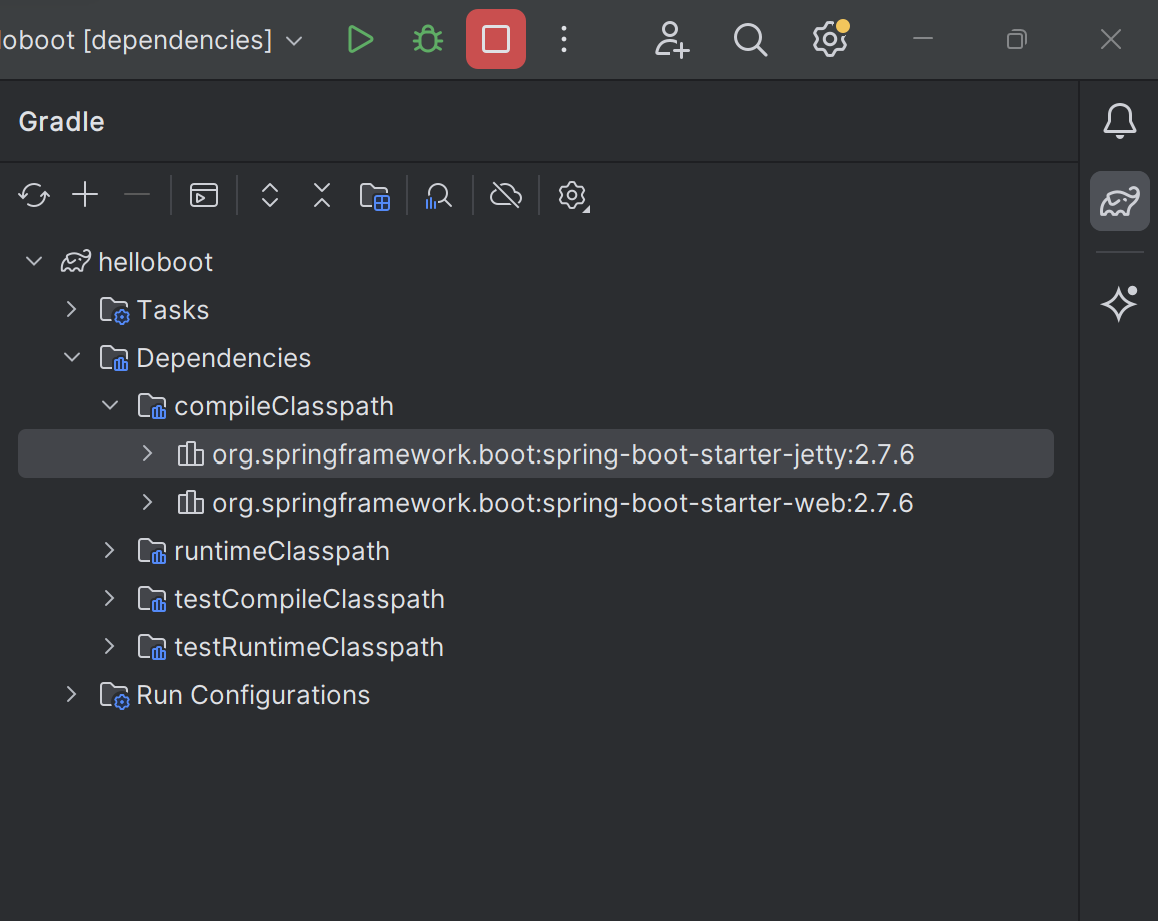This screenshot has width=1158, height=922.
Task: Open IDE settings gear in title bar
Action: tap(830, 39)
